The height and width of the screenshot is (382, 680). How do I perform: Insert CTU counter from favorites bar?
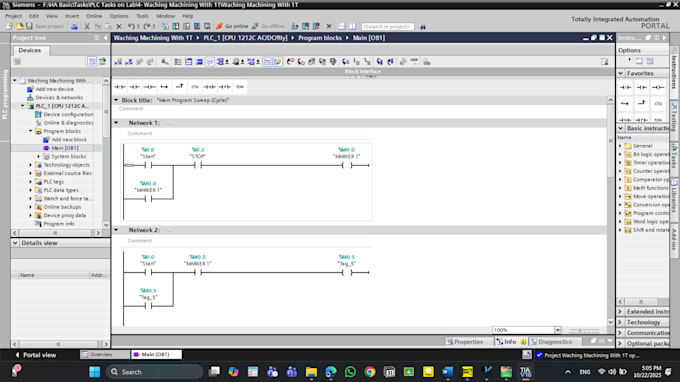click(195, 87)
